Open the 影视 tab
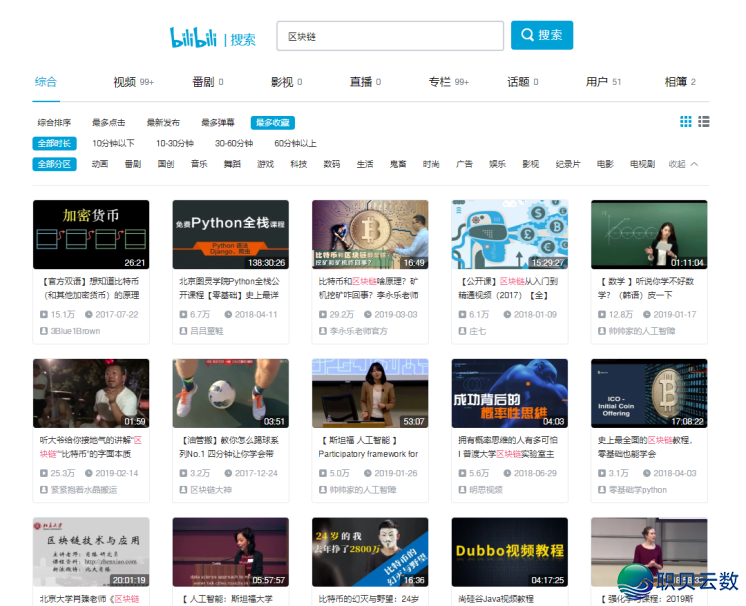The height and width of the screenshot is (606, 746). click(286, 82)
